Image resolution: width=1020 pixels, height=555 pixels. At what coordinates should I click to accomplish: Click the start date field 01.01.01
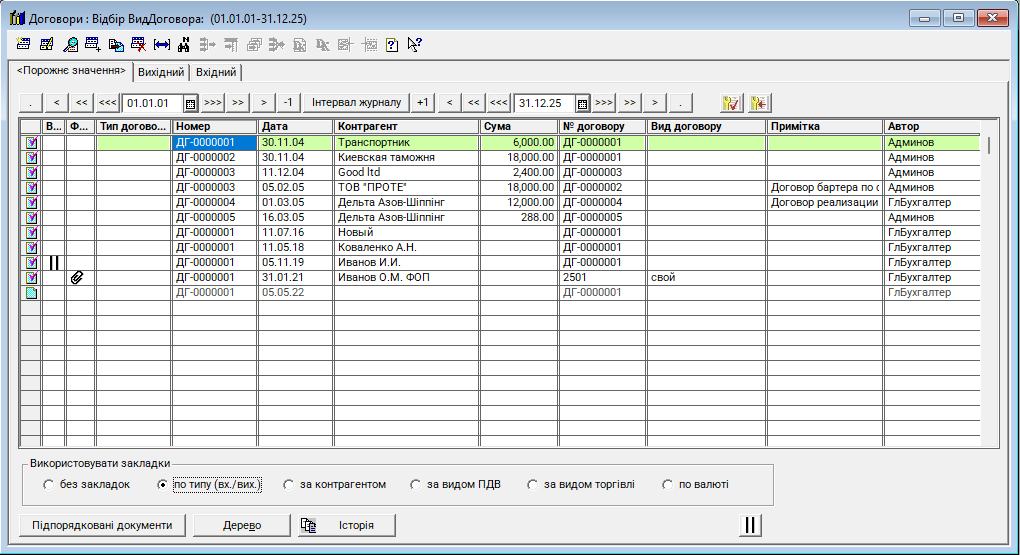pyautogui.click(x=152, y=103)
